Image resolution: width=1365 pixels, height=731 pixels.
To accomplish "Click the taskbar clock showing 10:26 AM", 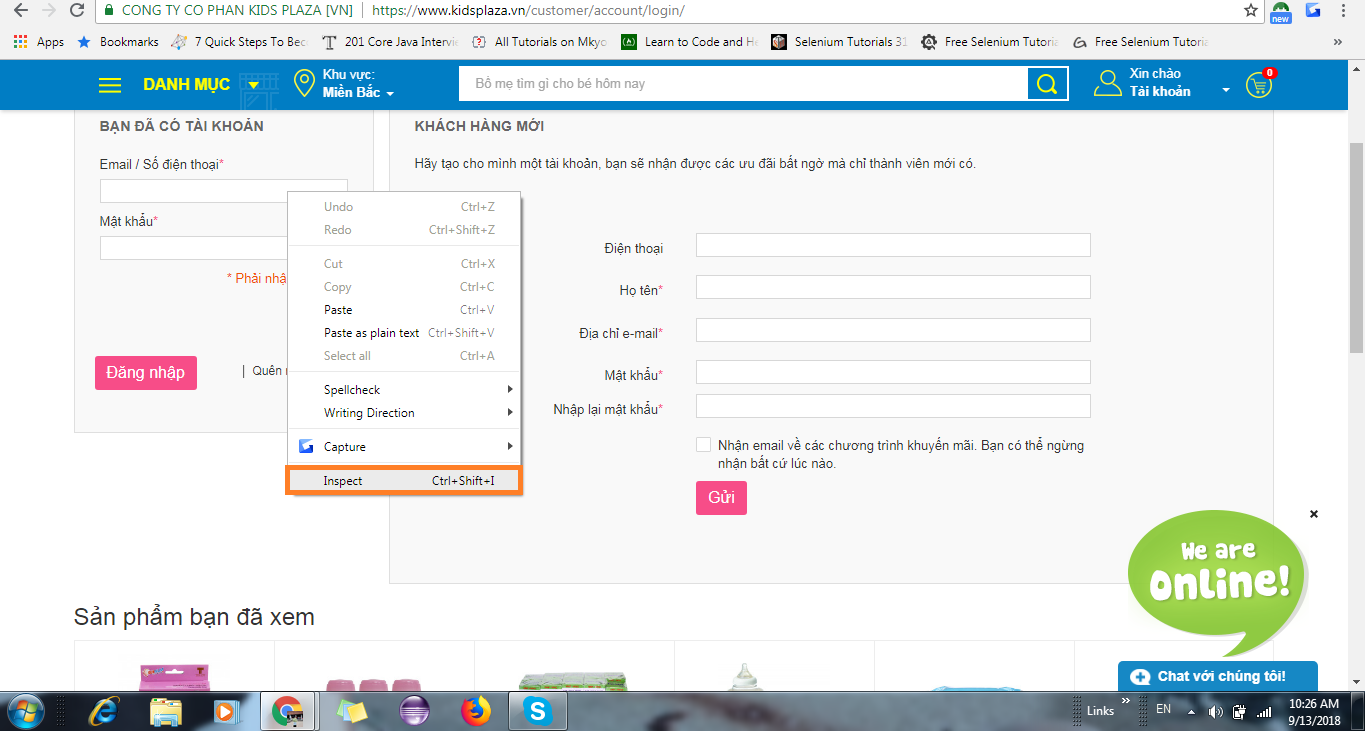I will pos(1315,712).
